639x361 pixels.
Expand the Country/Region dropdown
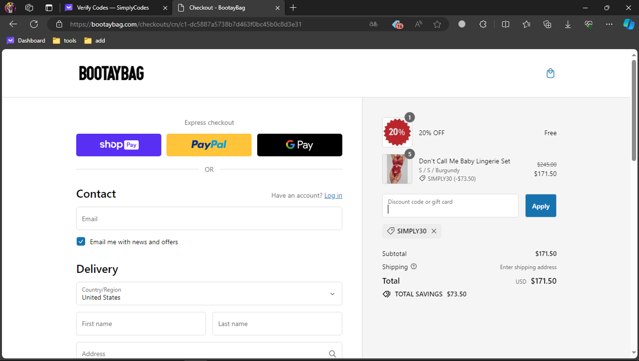tap(209, 293)
